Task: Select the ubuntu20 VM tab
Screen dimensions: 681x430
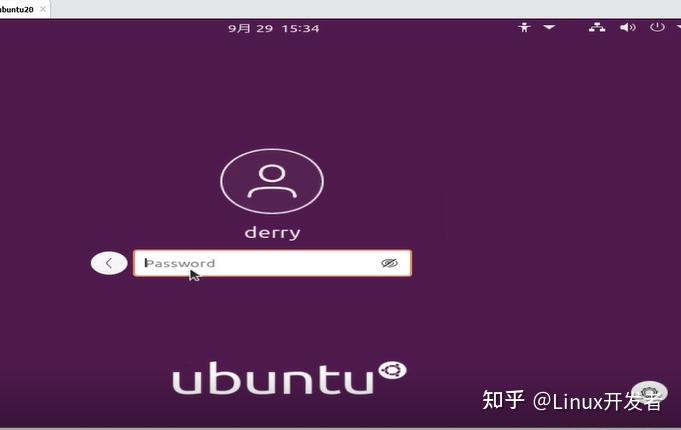Action: click(16, 8)
